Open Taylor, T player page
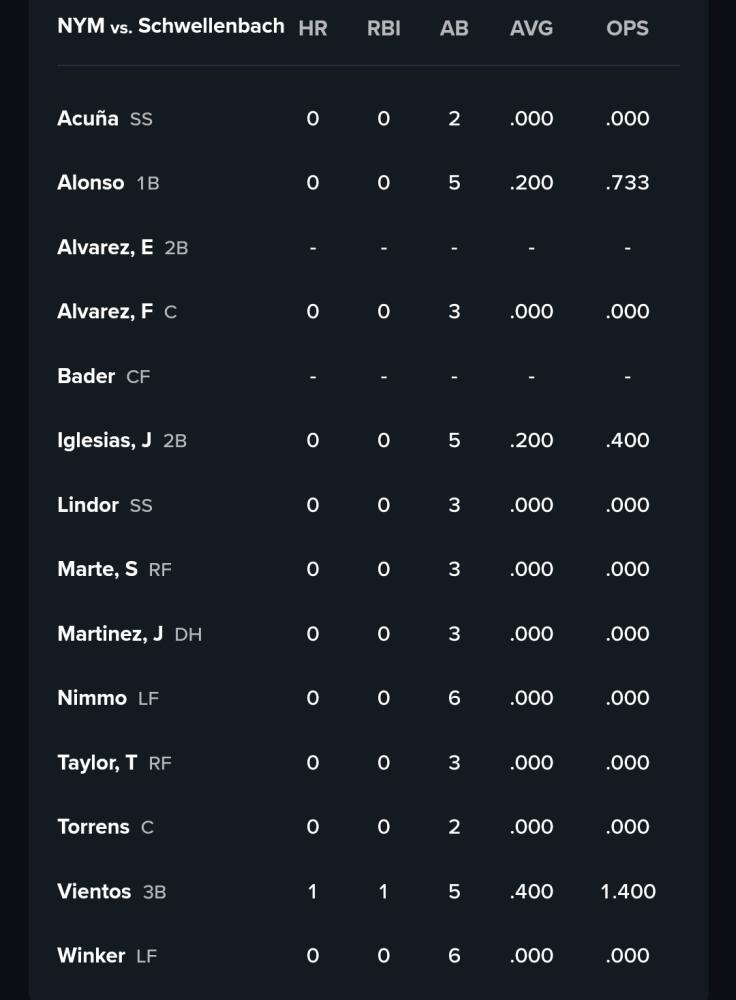This screenshot has width=736, height=1000. pyautogui.click(x=97, y=763)
